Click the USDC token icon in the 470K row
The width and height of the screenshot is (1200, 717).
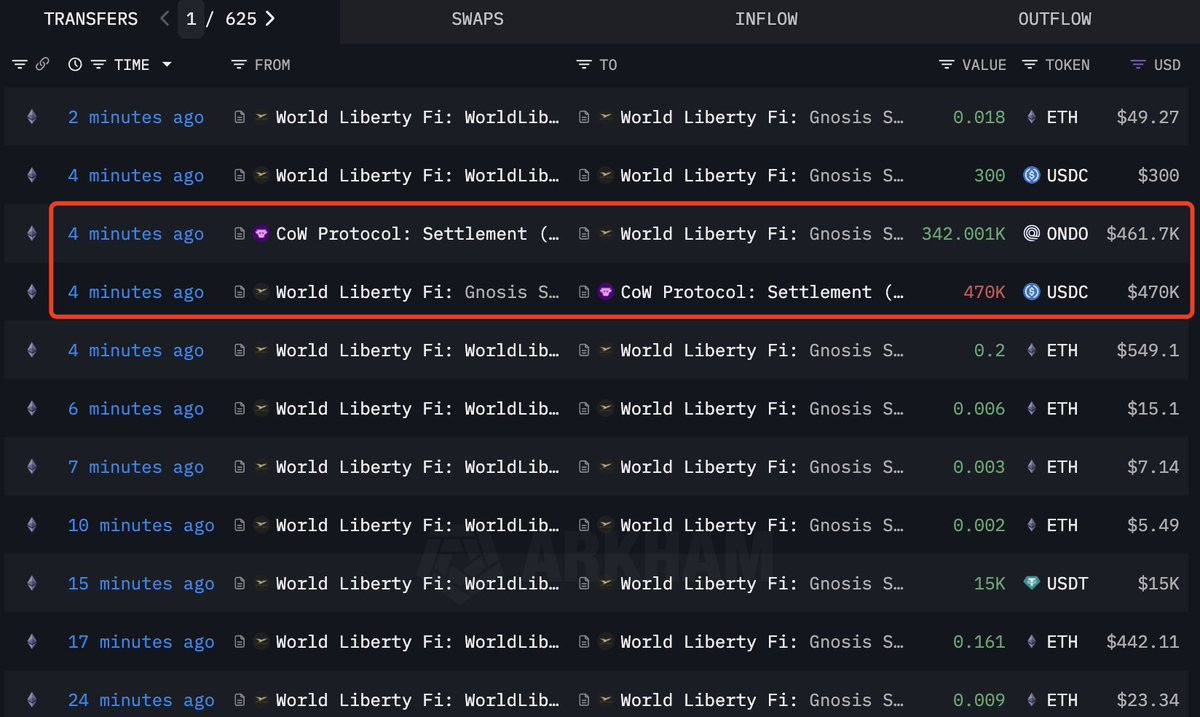(x=1031, y=292)
